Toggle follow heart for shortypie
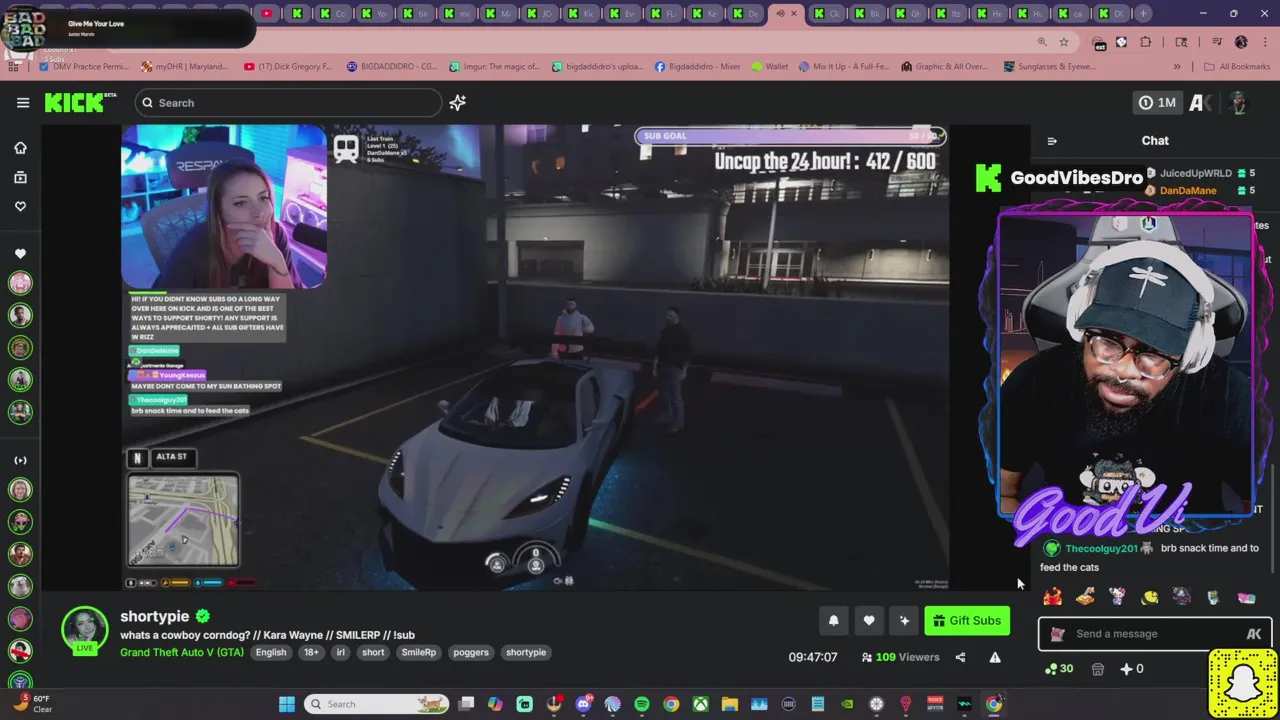 pyautogui.click(x=869, y=621)
